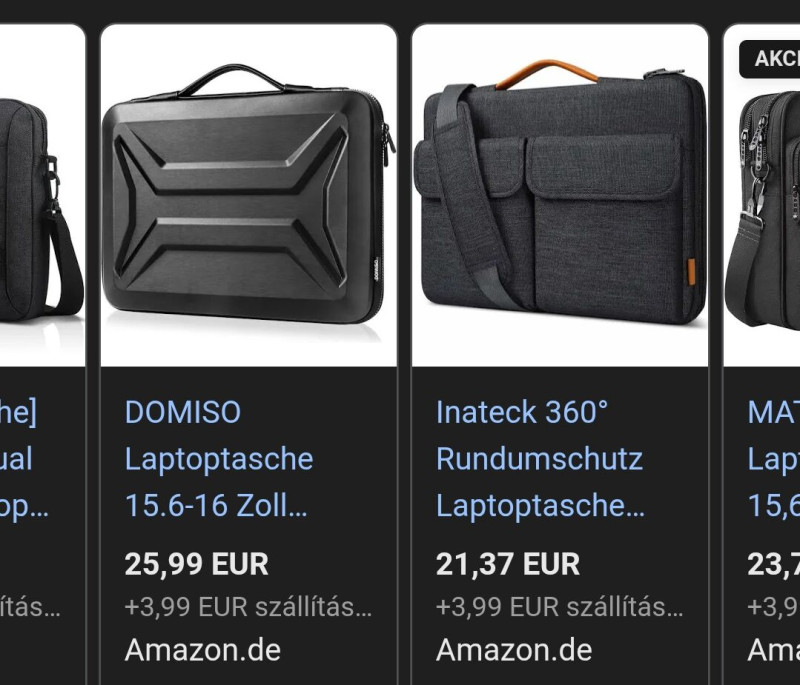This screenshot has height=685, width=800.
Task: Open the rightmost bag image under AKC badge
Action: [762, 195]
